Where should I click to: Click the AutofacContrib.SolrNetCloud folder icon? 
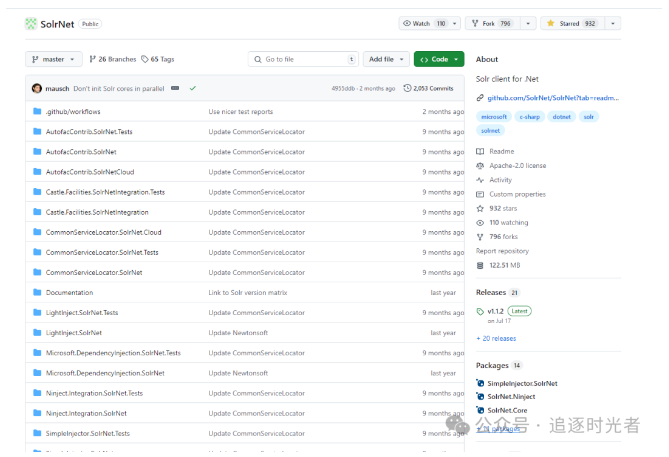(37, 172)
